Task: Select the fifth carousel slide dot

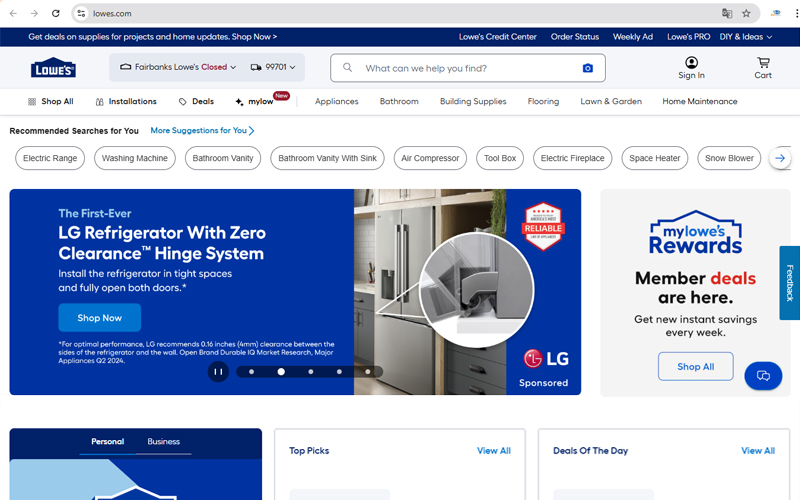Action: [367, 371]
